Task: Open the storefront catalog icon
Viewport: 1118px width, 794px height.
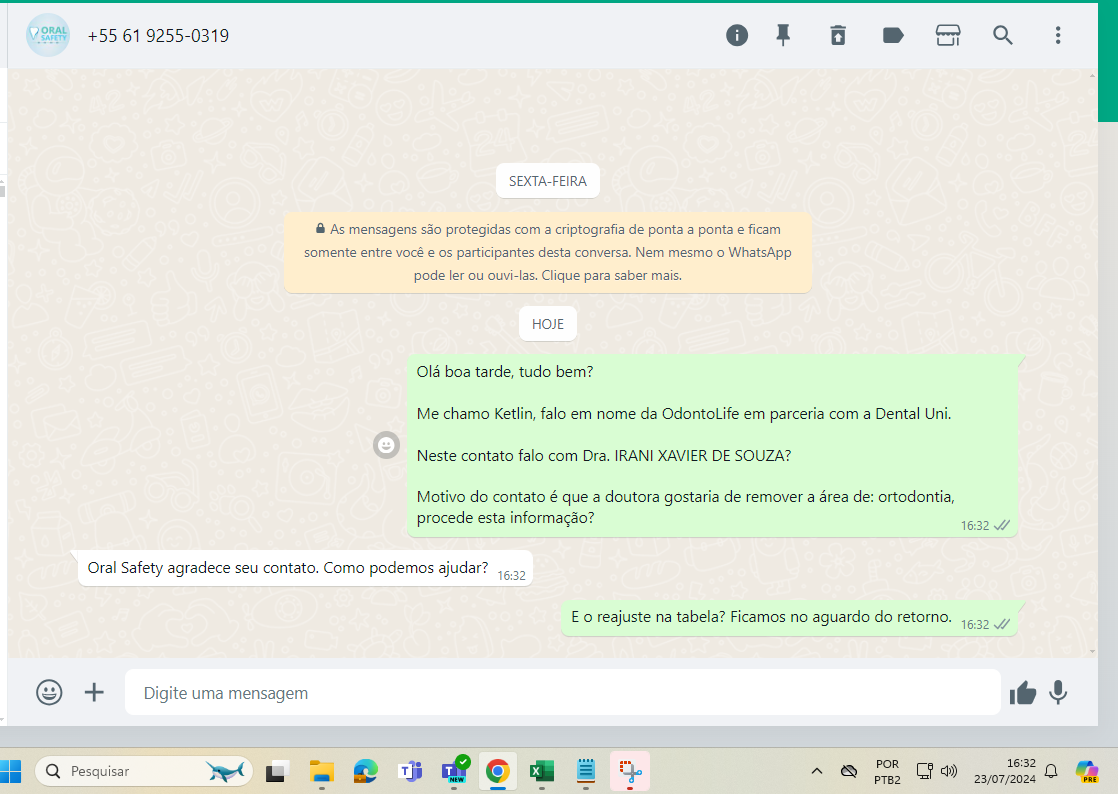Action: coord(948,35)
